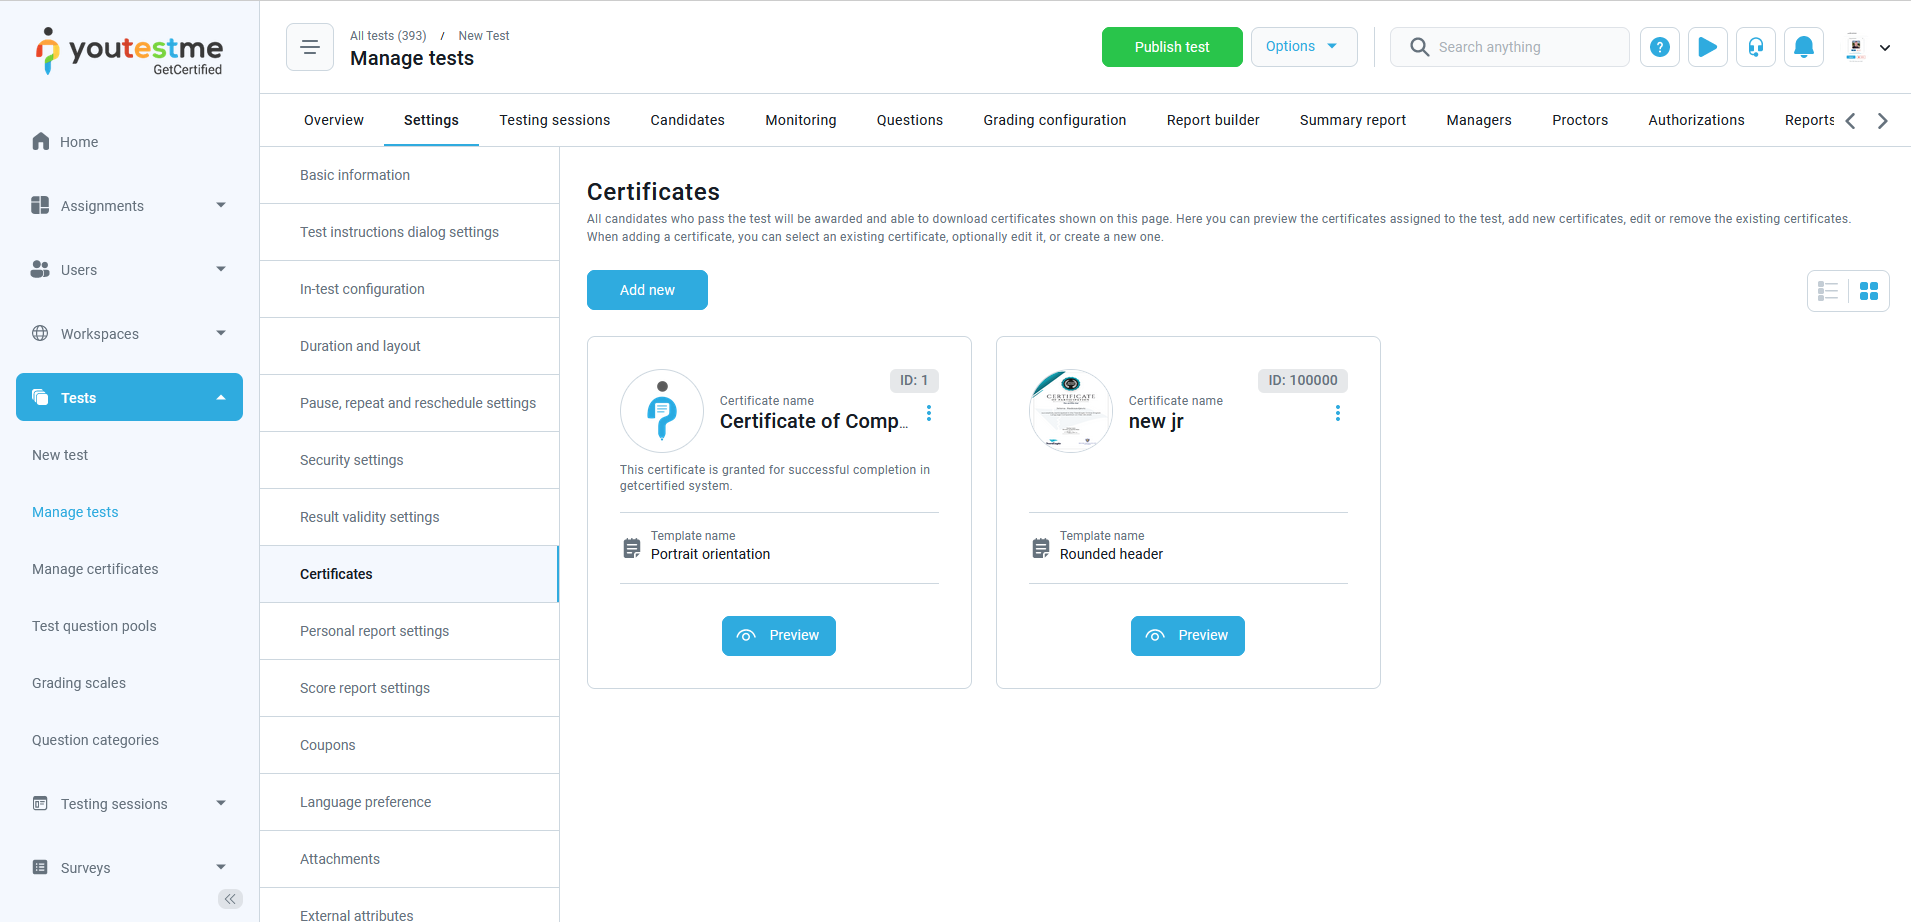1911x922 pixels.
Task: Open the headset support icon
Action: coord(1755,47)
